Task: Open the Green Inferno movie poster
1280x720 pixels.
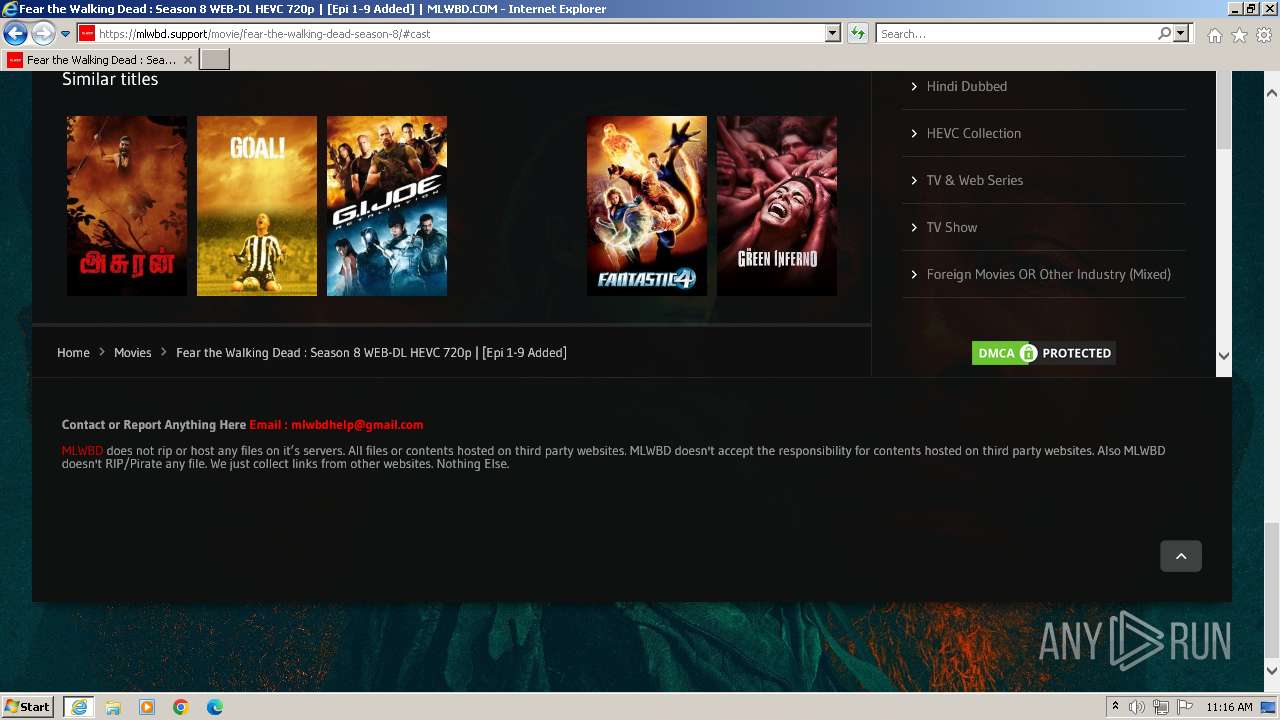Action: (x=777, y=206)
